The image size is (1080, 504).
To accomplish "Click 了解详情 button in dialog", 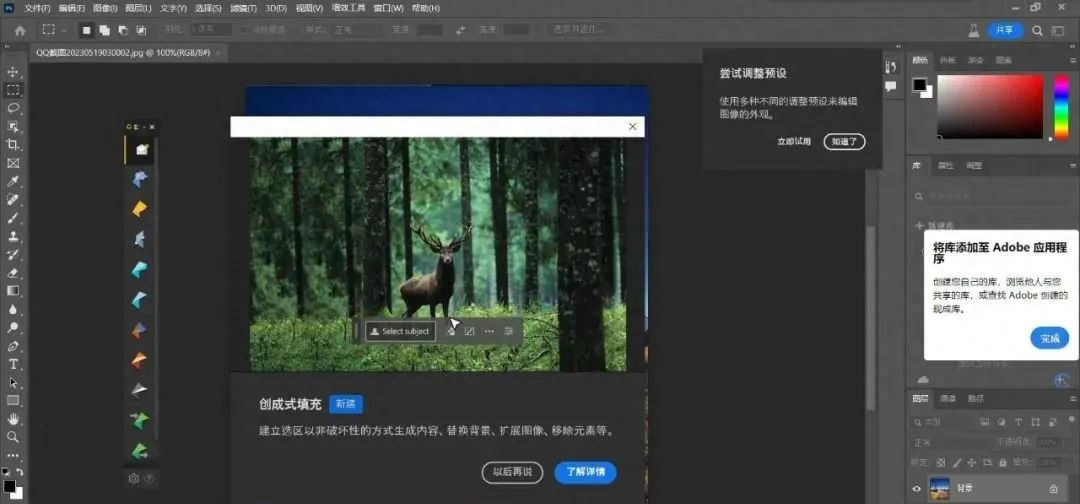I will [x=585, y=472].
